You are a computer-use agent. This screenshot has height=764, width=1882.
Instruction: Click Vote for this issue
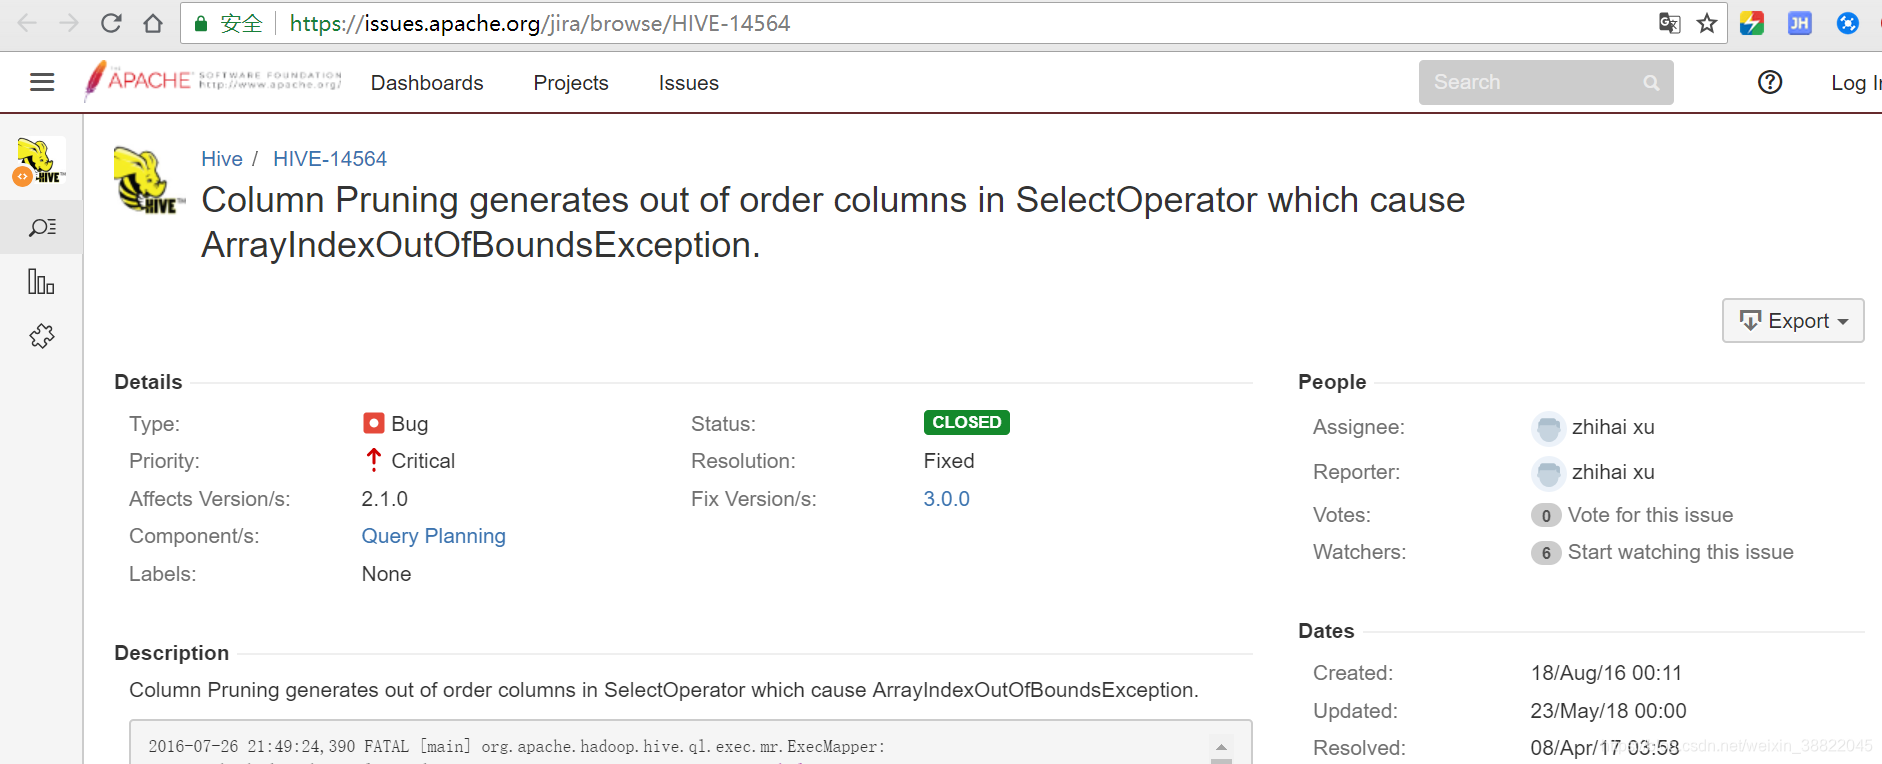click(x=1650, y=515)
